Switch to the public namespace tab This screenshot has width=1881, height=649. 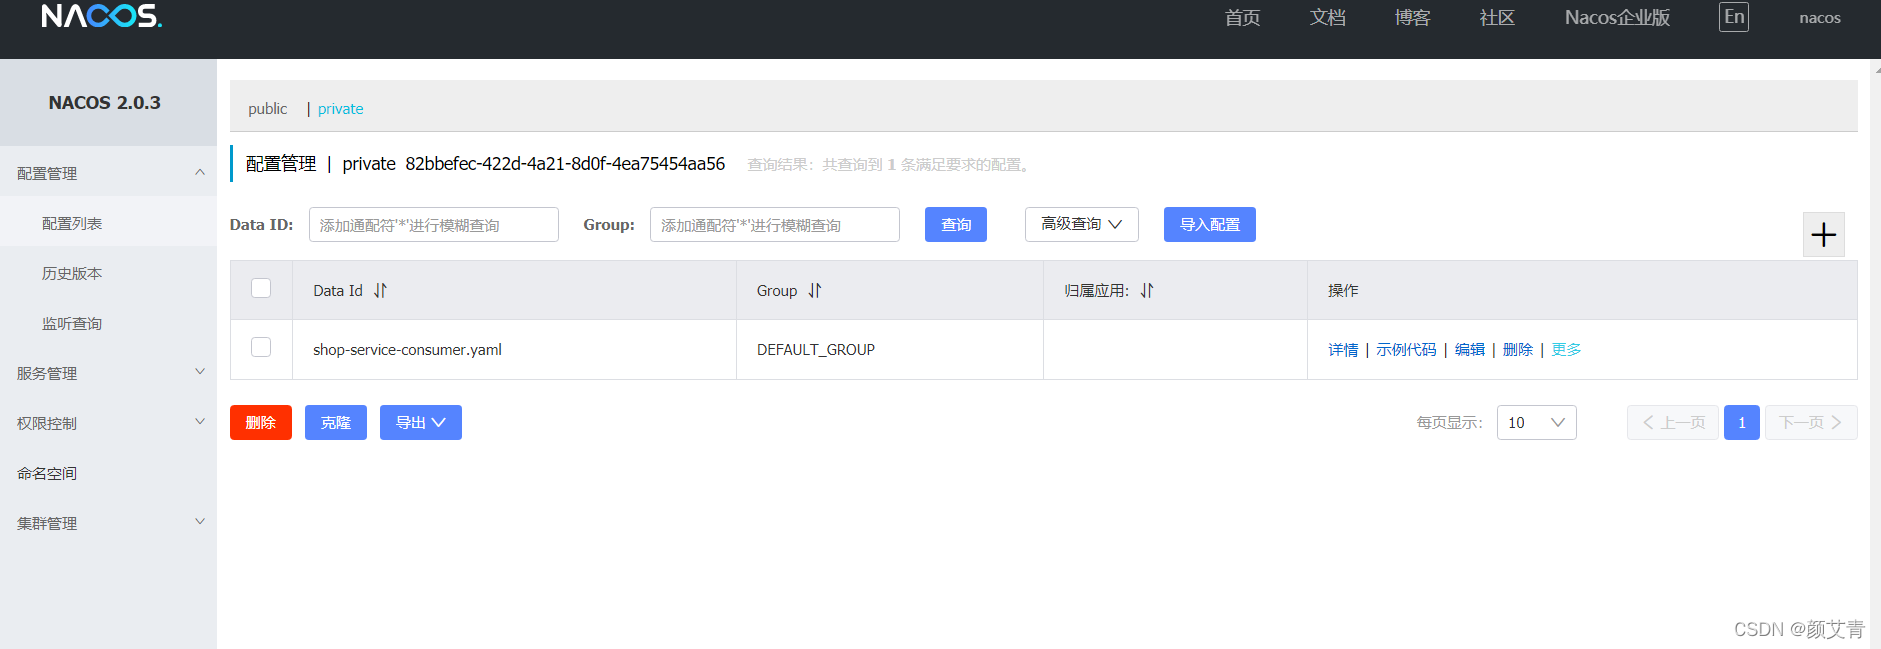coord(267,108)
